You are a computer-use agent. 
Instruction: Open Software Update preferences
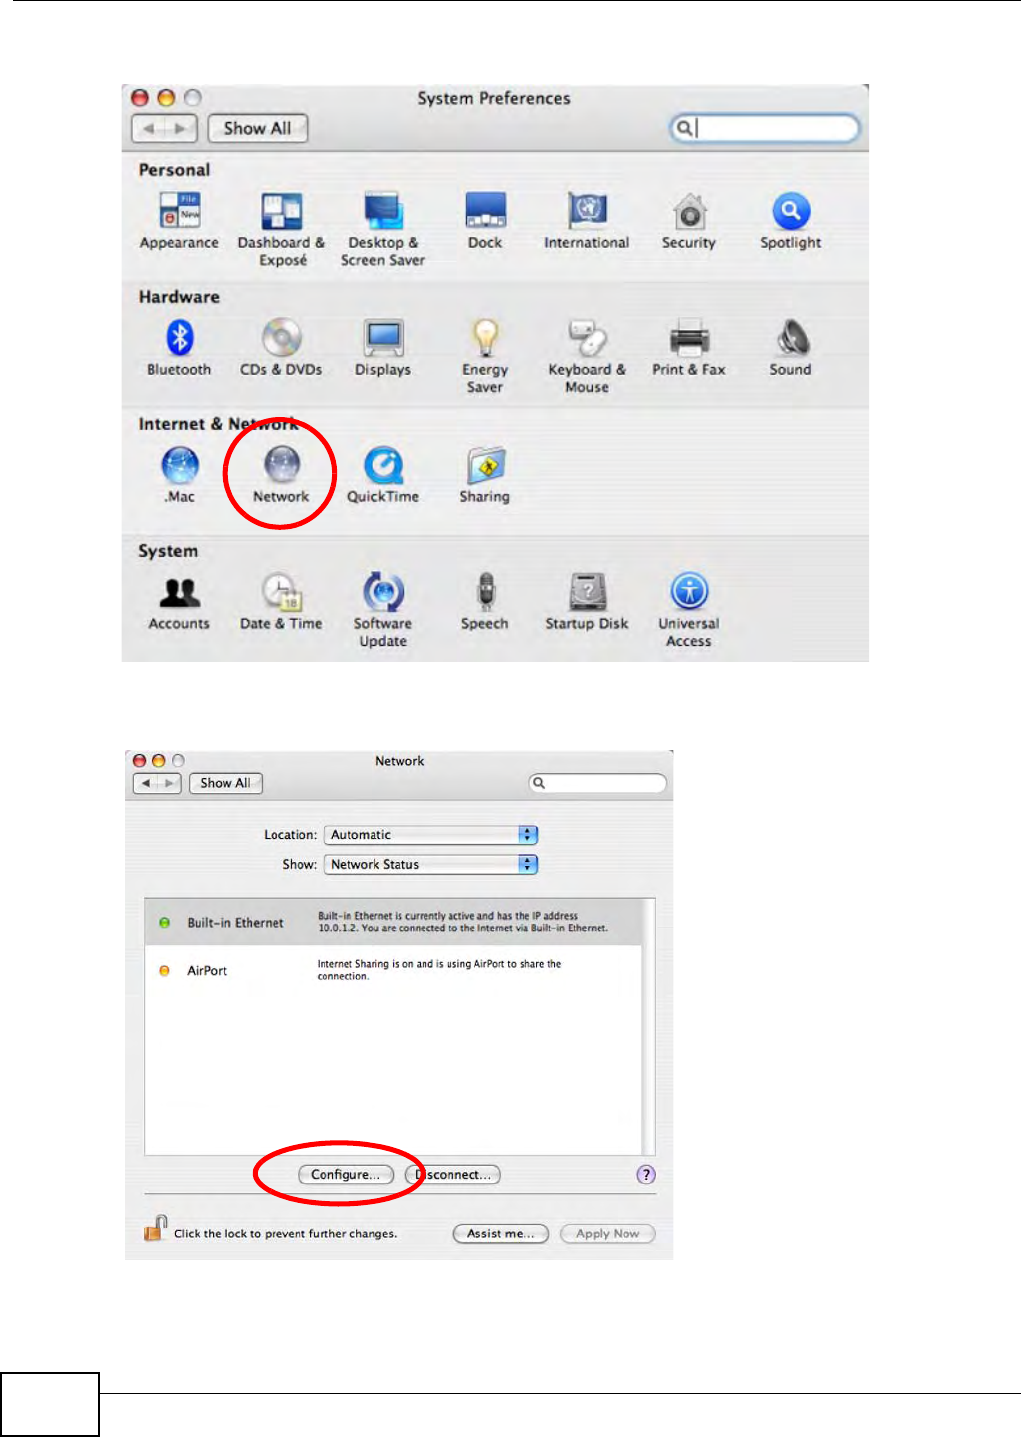[383, 611]
